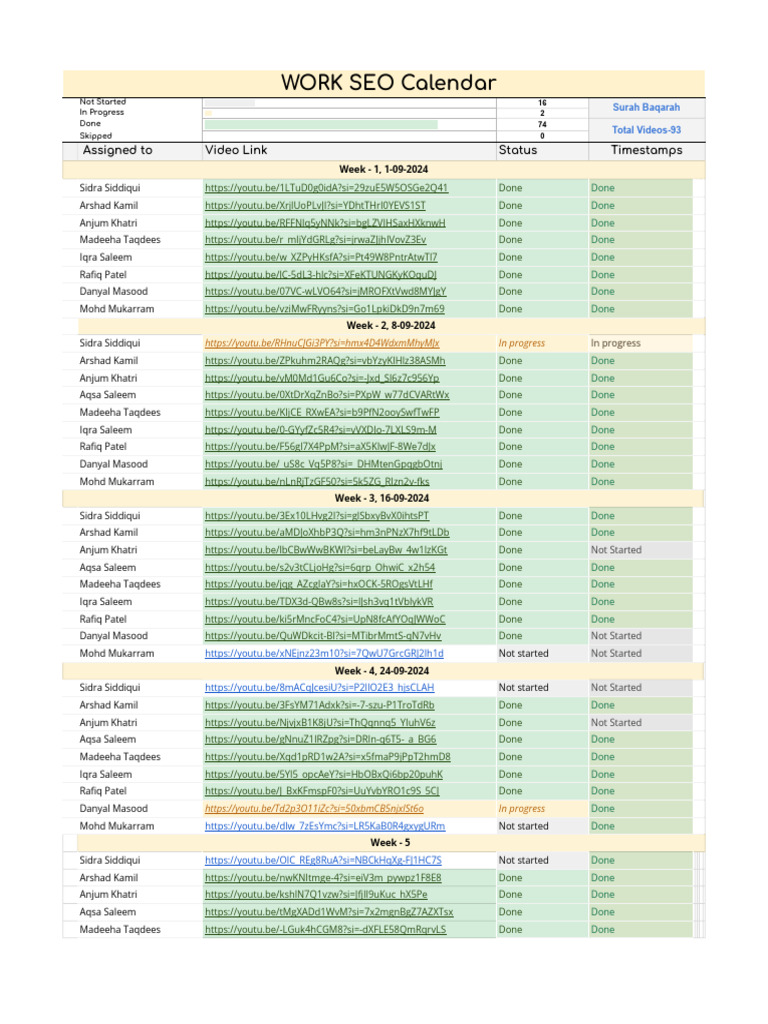Open Arshad Kamil's Week 1 video link
This screenshot has width=768, height=1024.
(315, 206)
